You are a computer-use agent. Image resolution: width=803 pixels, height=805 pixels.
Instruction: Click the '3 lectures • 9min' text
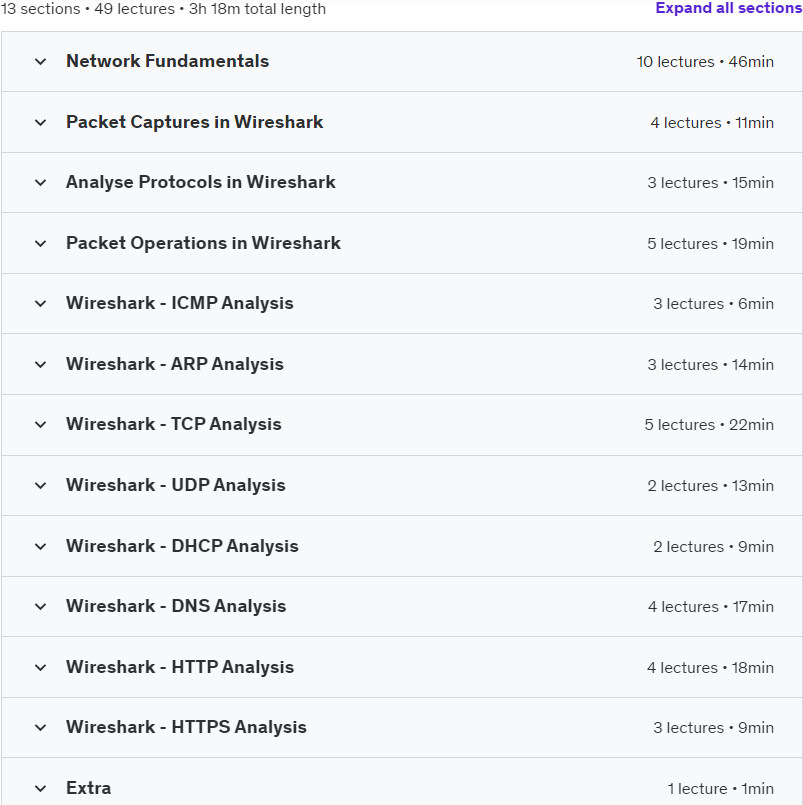(713, 727)
